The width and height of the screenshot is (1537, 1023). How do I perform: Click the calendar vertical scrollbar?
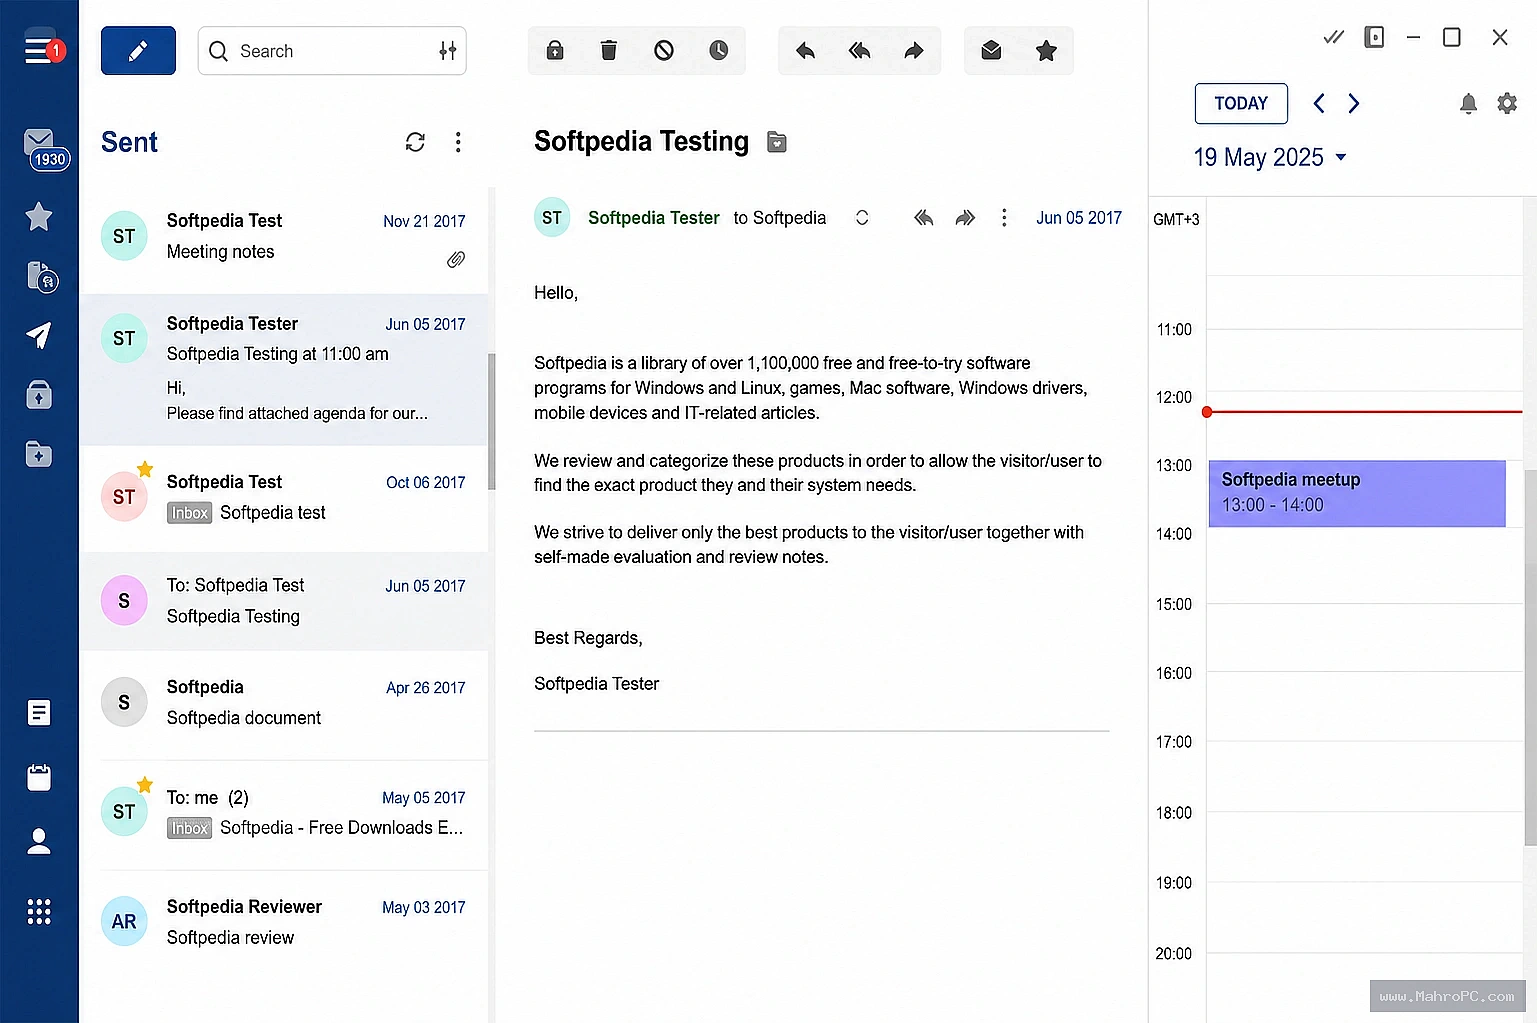coord(1530,657)
